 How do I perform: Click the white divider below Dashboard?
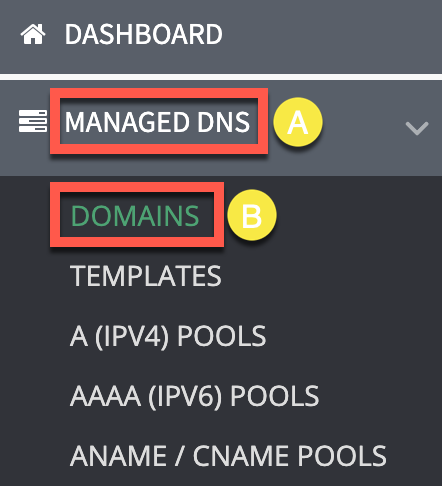pyautogui.click(x=221, y=77)
